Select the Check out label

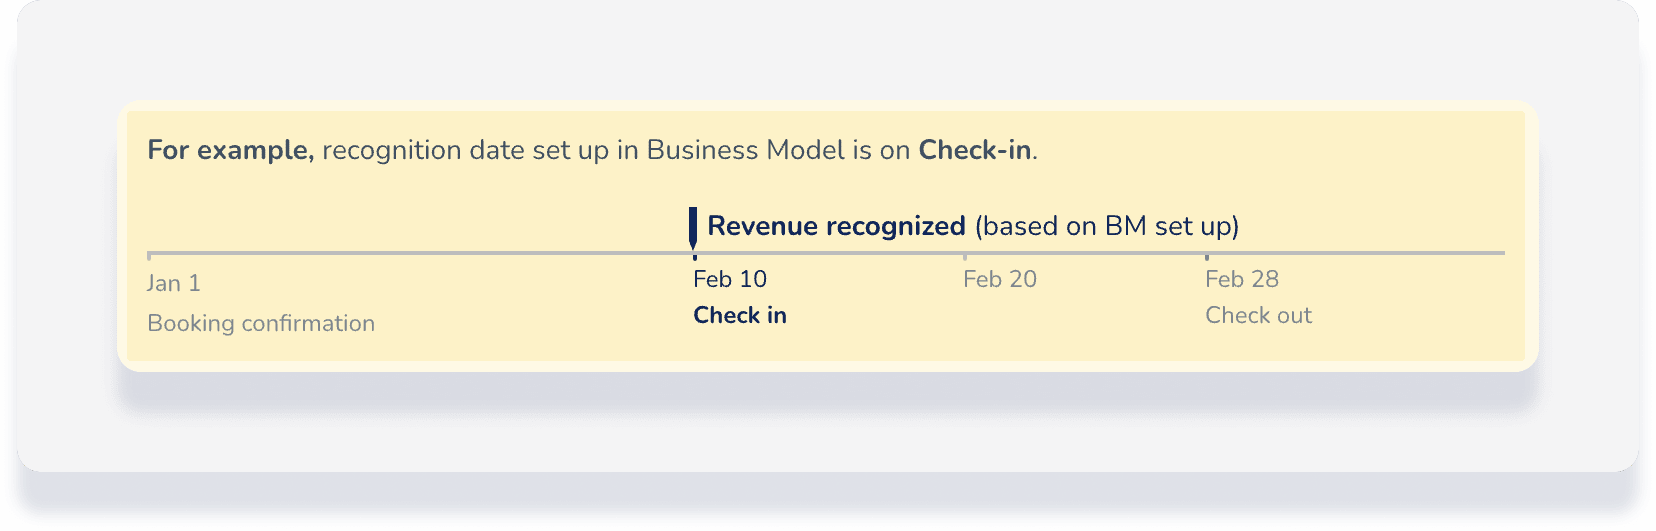(x=1258, y=315)
